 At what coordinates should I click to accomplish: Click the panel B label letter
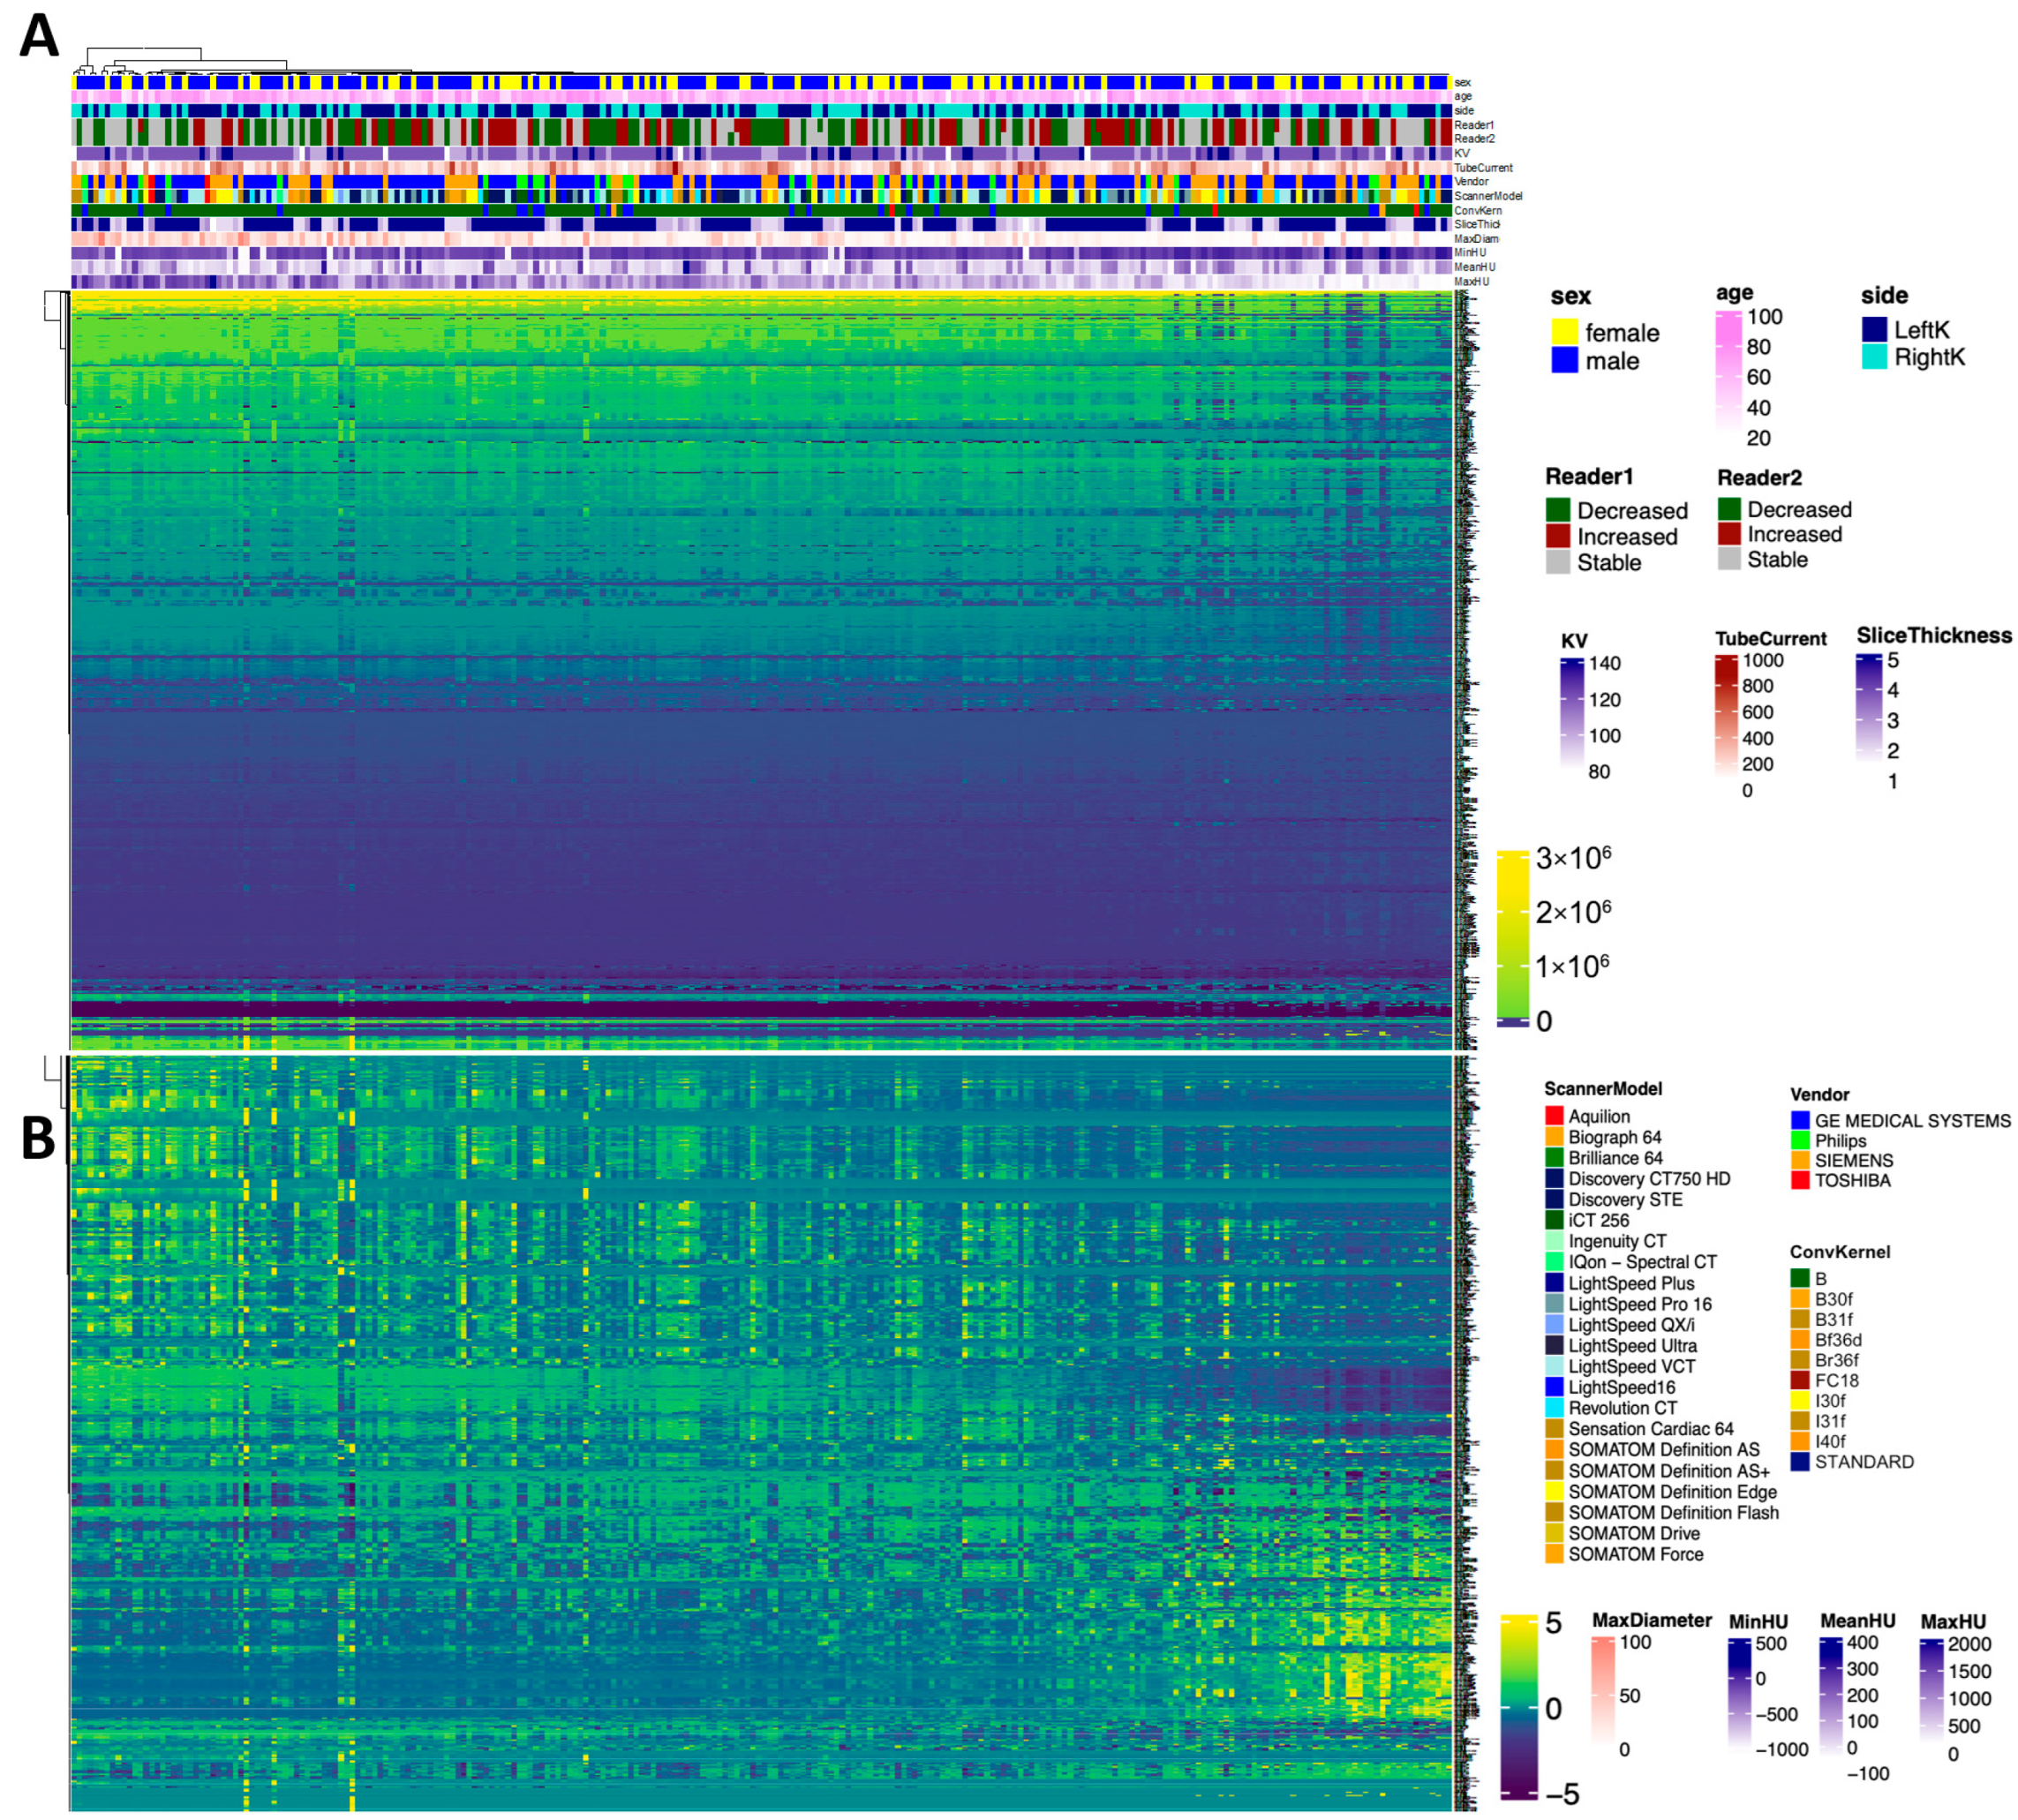(38, 1139)
